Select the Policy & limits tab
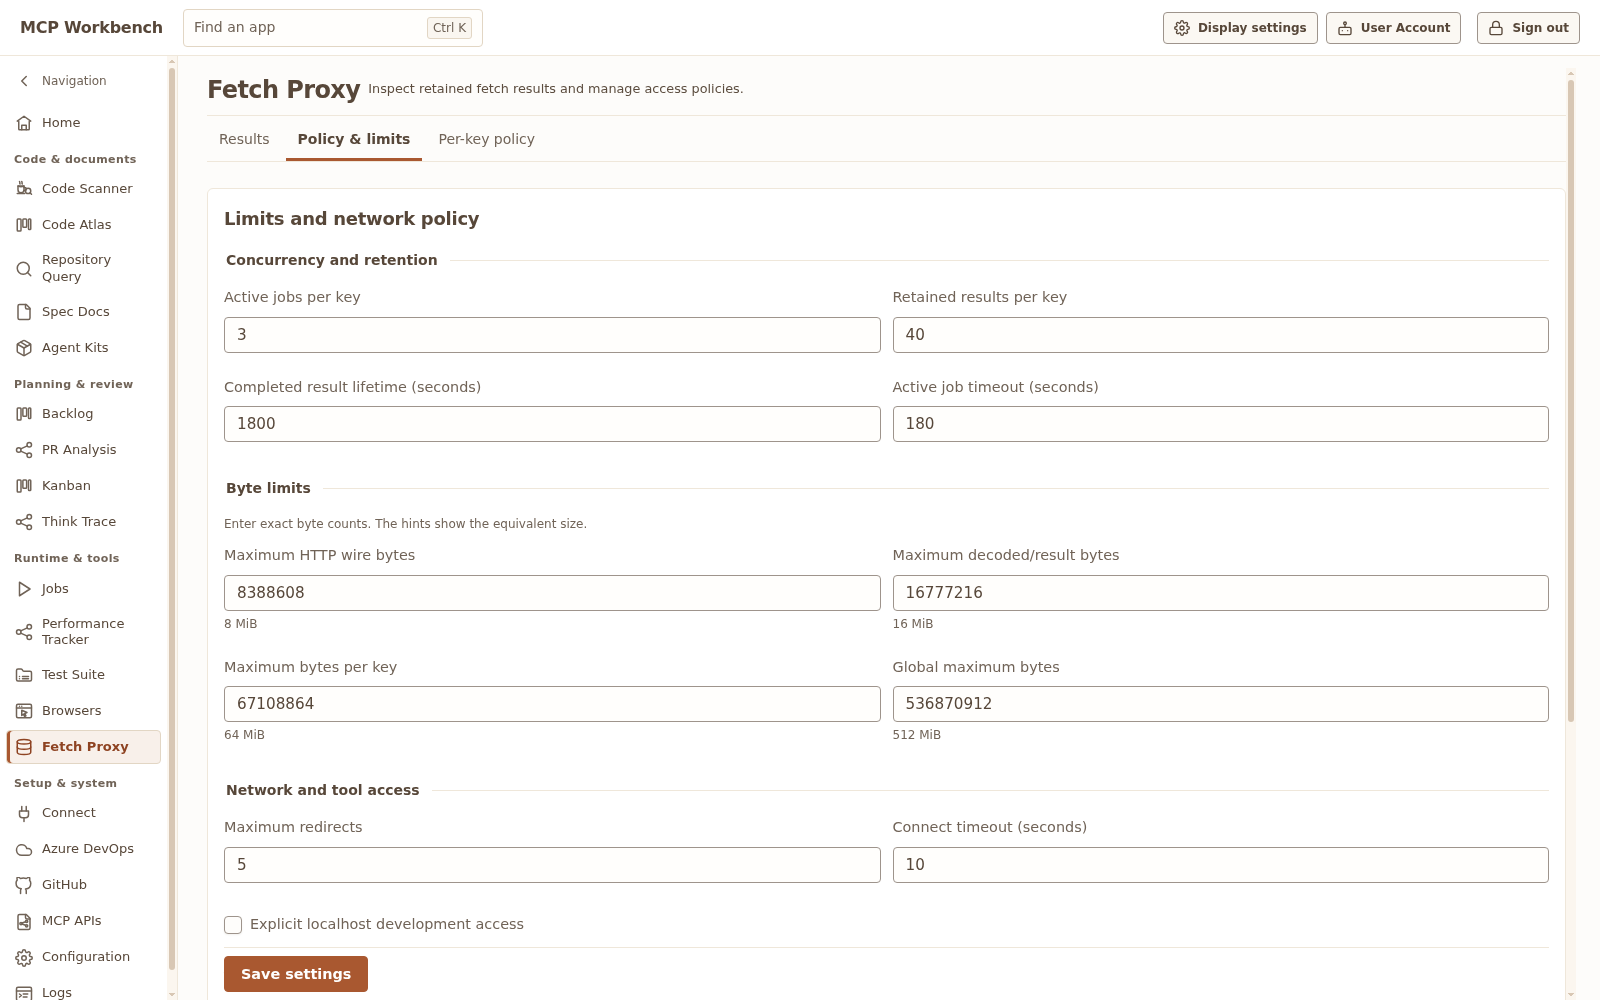 [354, 139]
